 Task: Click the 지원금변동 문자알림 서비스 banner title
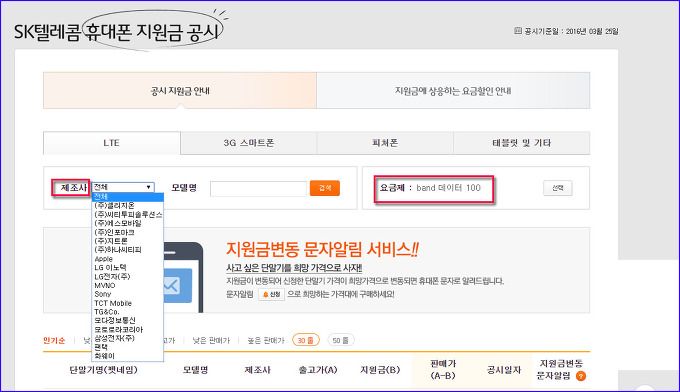(322, 250)
